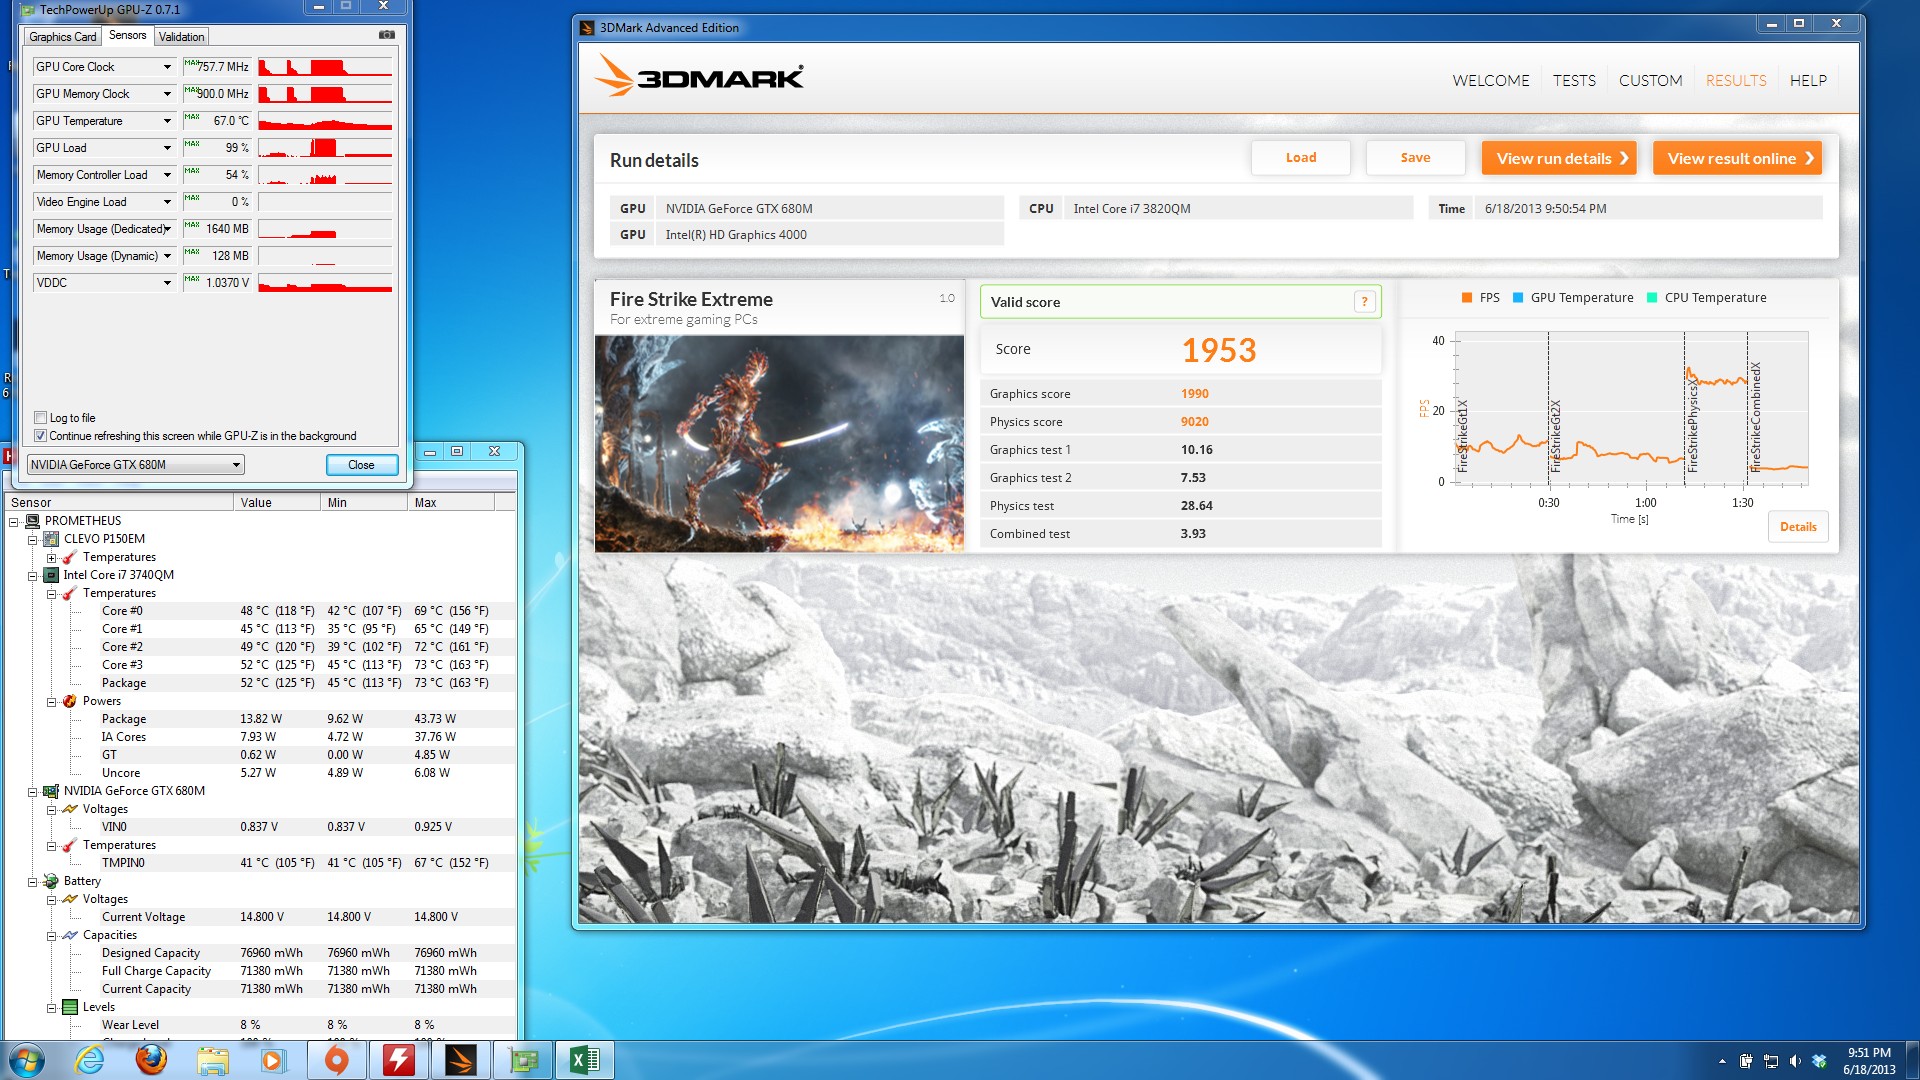Click the View result online button

[1737, 158]
